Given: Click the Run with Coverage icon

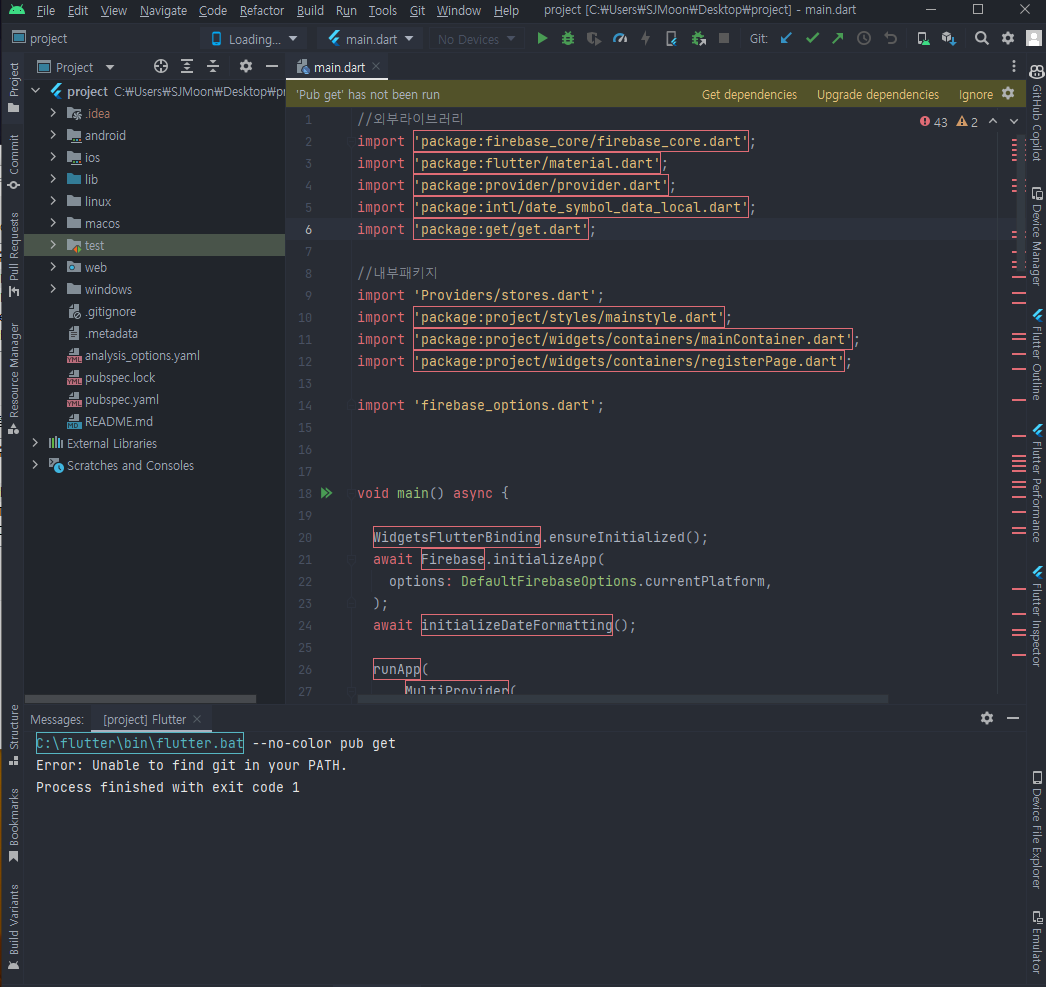Looking at the screenshot, I should [x=594, y=39].
